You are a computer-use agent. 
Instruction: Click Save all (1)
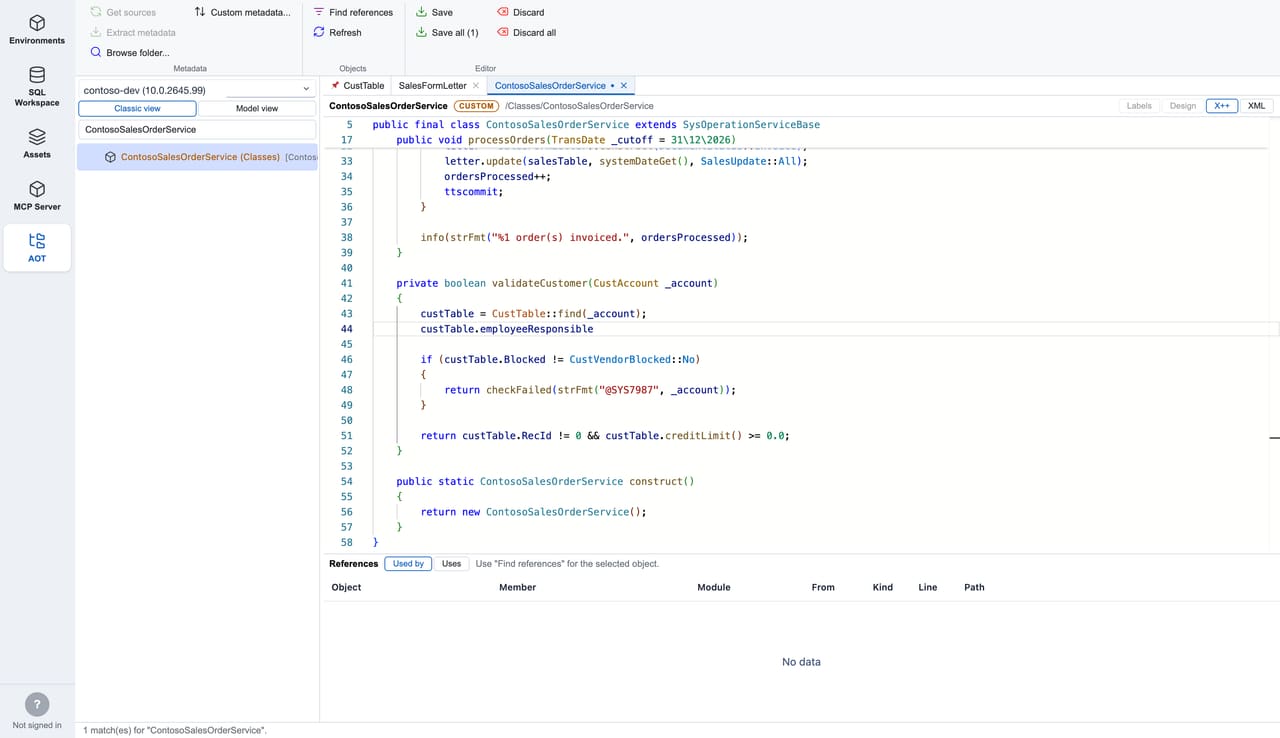[x=447, y=32]
